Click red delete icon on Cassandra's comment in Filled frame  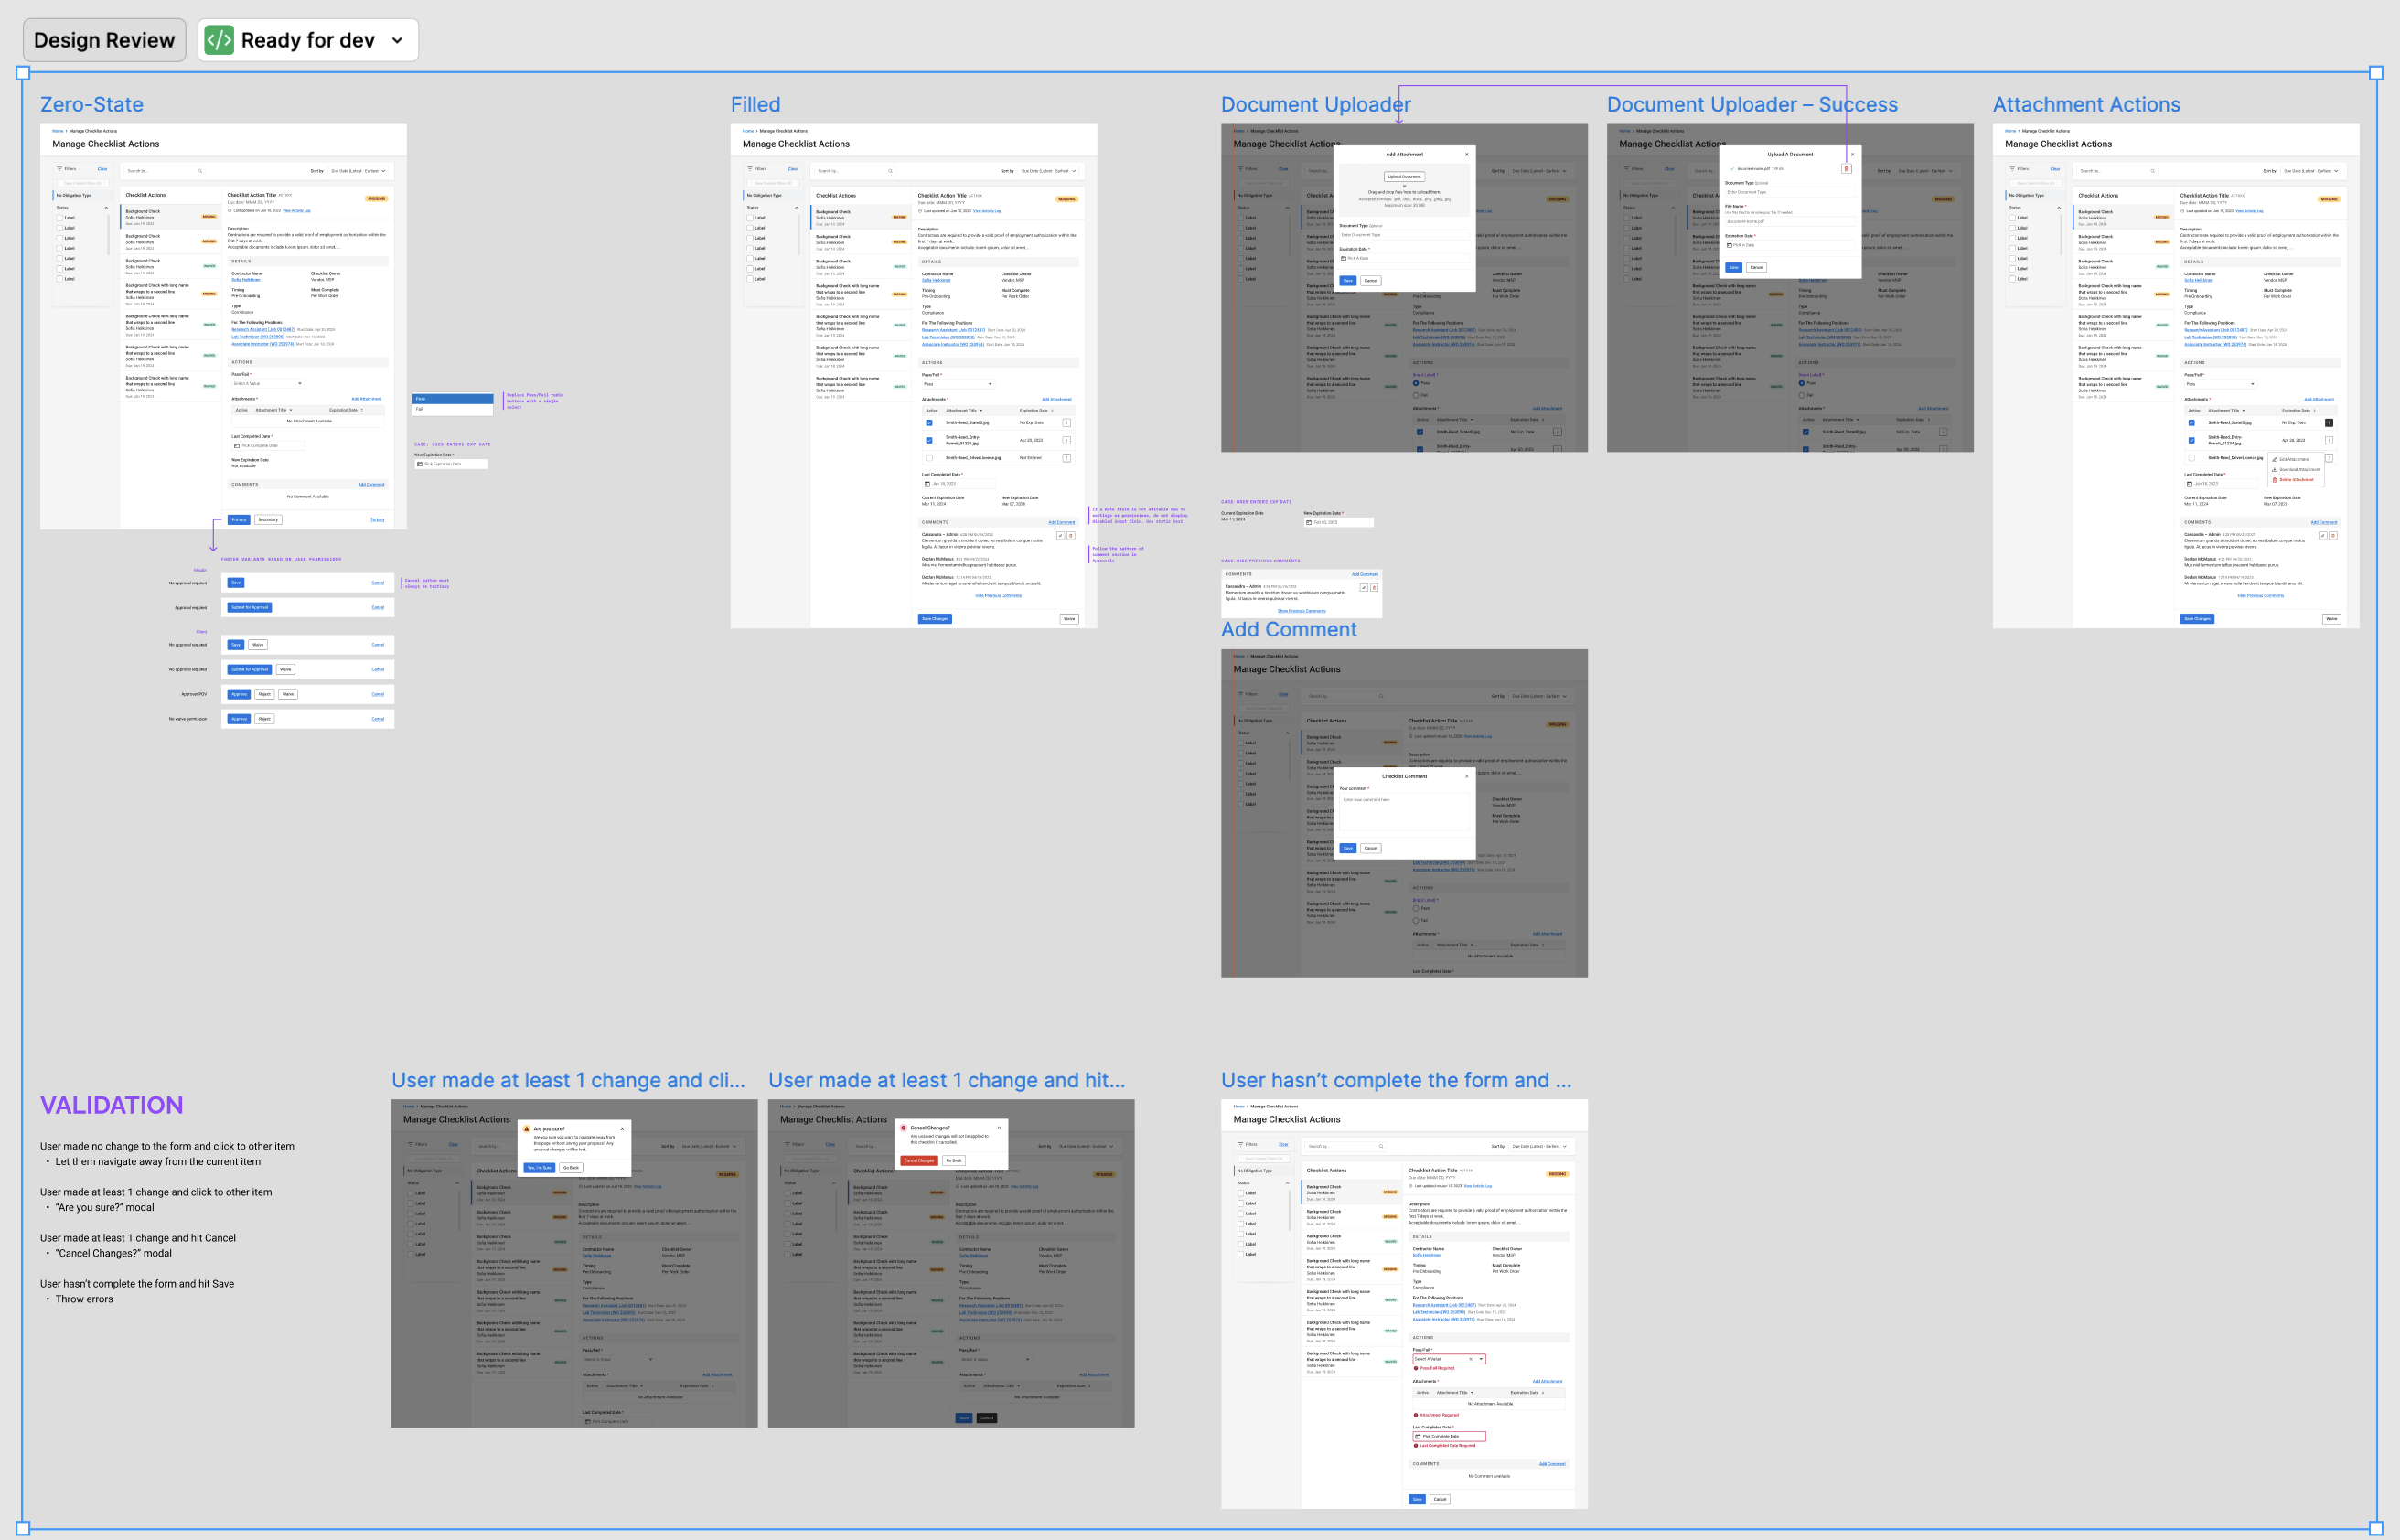coord(1071,536)
